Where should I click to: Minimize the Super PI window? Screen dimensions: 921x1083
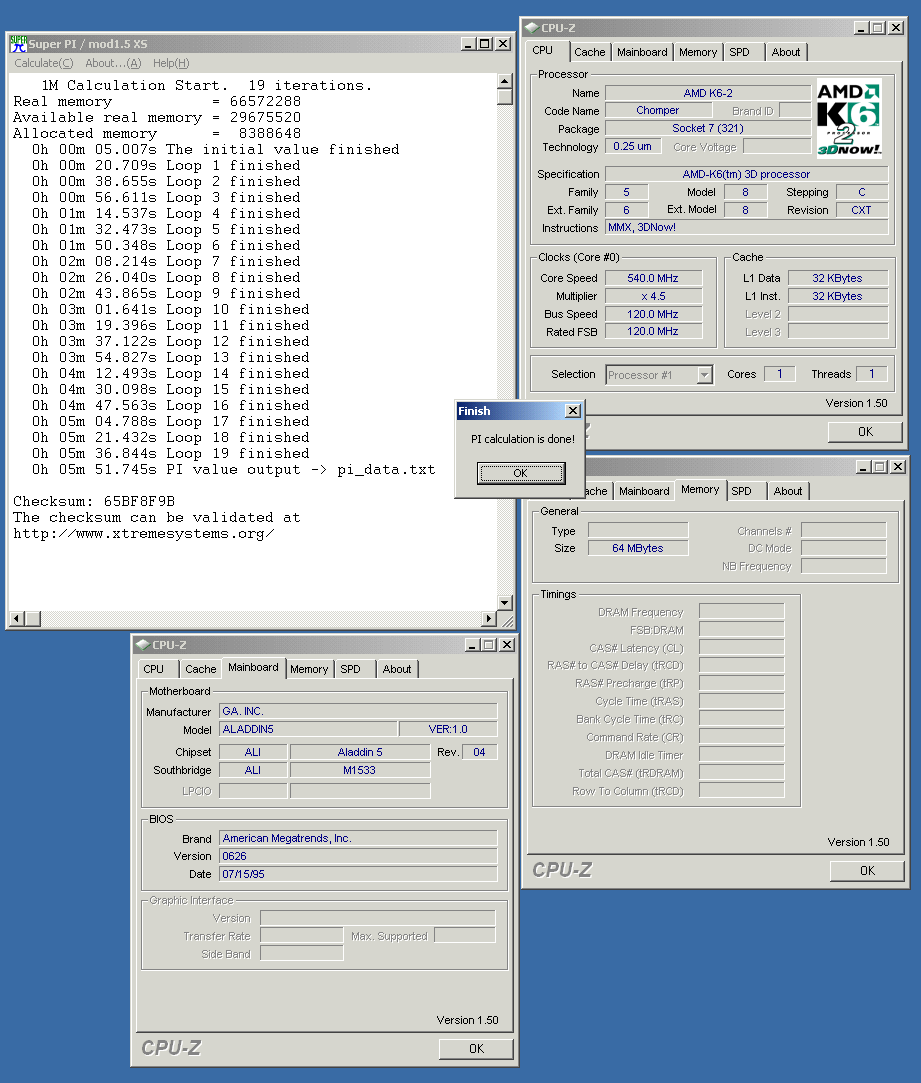(x=468, y=44)
